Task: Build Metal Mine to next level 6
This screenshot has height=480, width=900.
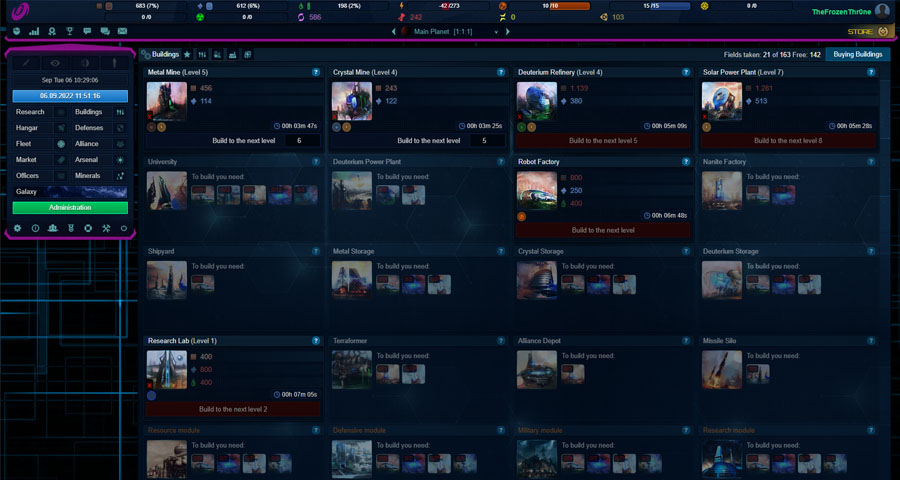Action: pyautogui.click(x=233, y=141)
